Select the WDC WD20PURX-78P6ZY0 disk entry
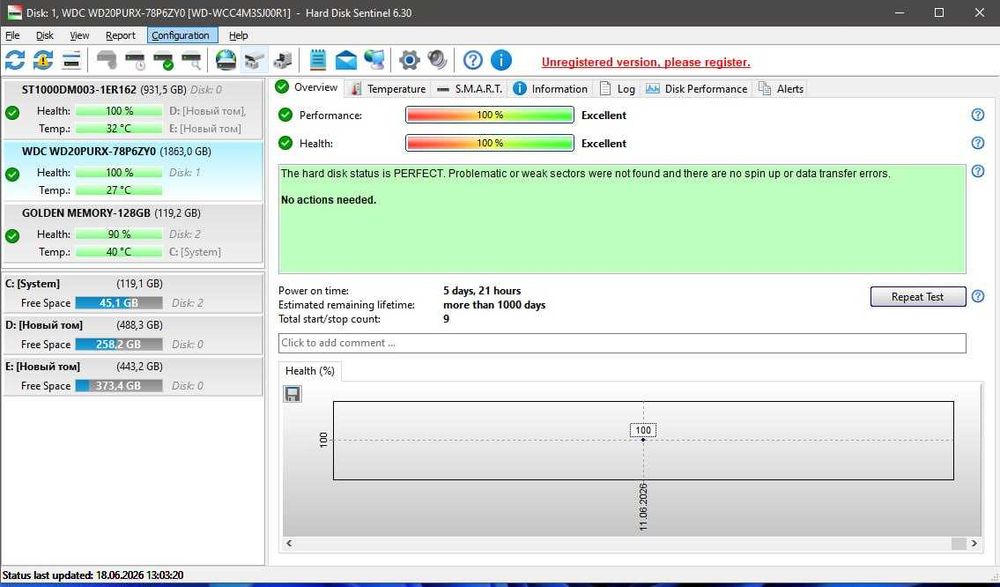Image resolution: width=1000 pixels, height=587 pixels. (x=133, y=170)
